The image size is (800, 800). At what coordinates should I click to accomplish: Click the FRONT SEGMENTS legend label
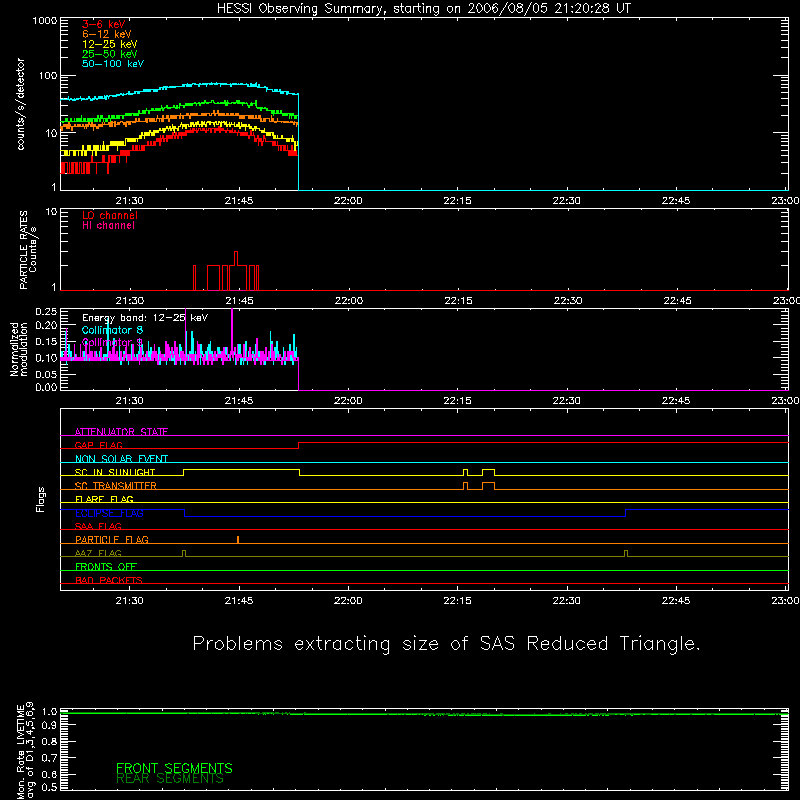[174, 768]
